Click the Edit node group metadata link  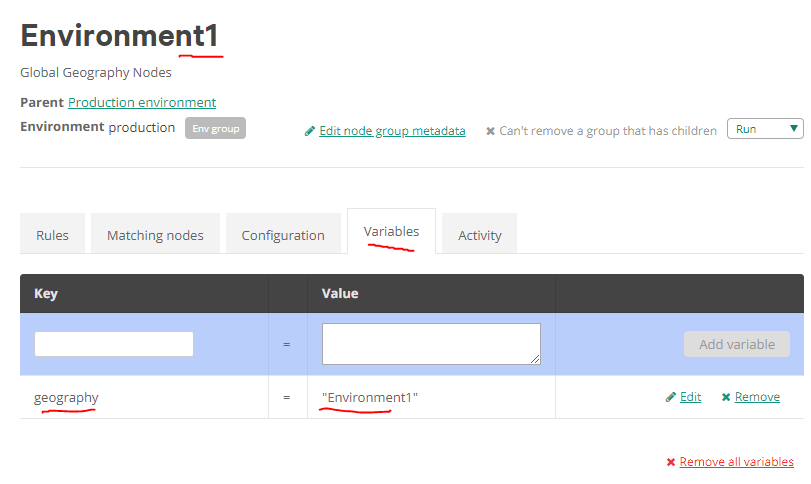[392, 131]
